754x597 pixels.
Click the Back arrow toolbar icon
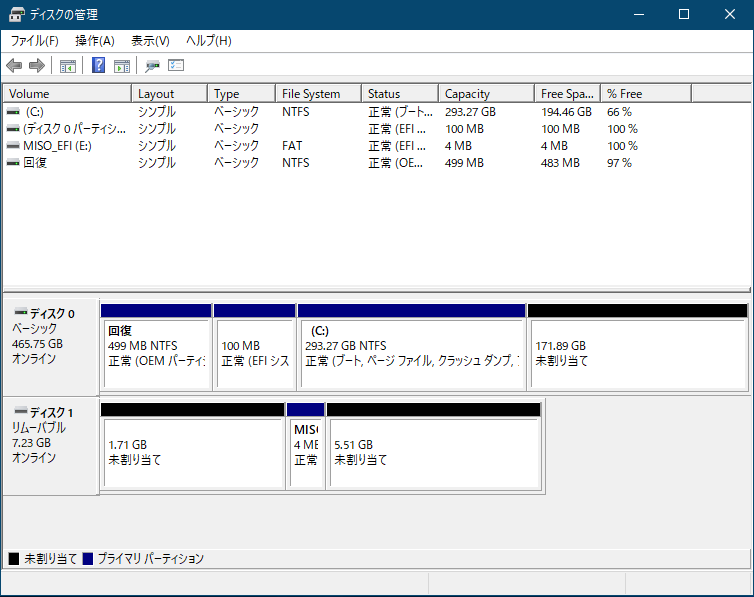point(14,65)
